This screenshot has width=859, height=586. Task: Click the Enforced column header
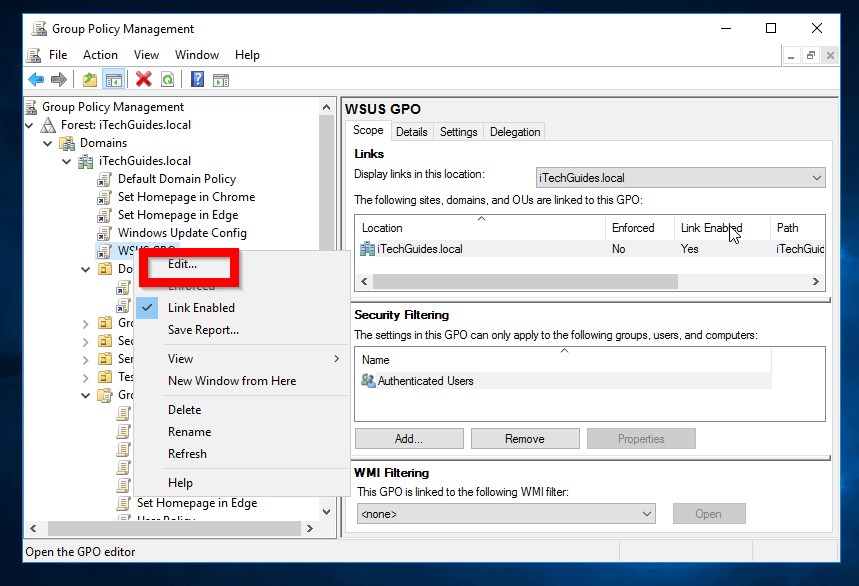(x=640, y=228)
